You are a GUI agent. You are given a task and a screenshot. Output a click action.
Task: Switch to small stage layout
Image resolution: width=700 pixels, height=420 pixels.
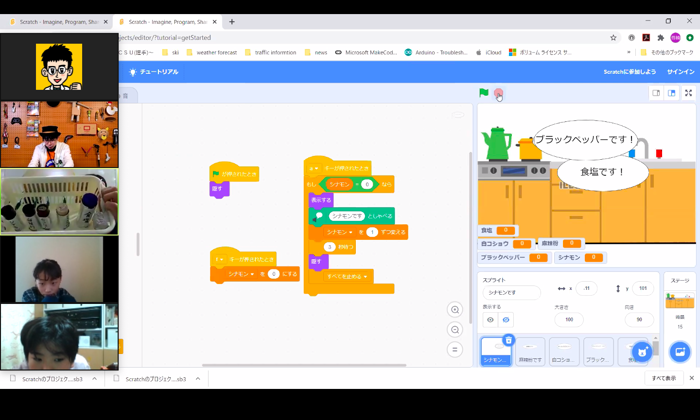[656, 93]
